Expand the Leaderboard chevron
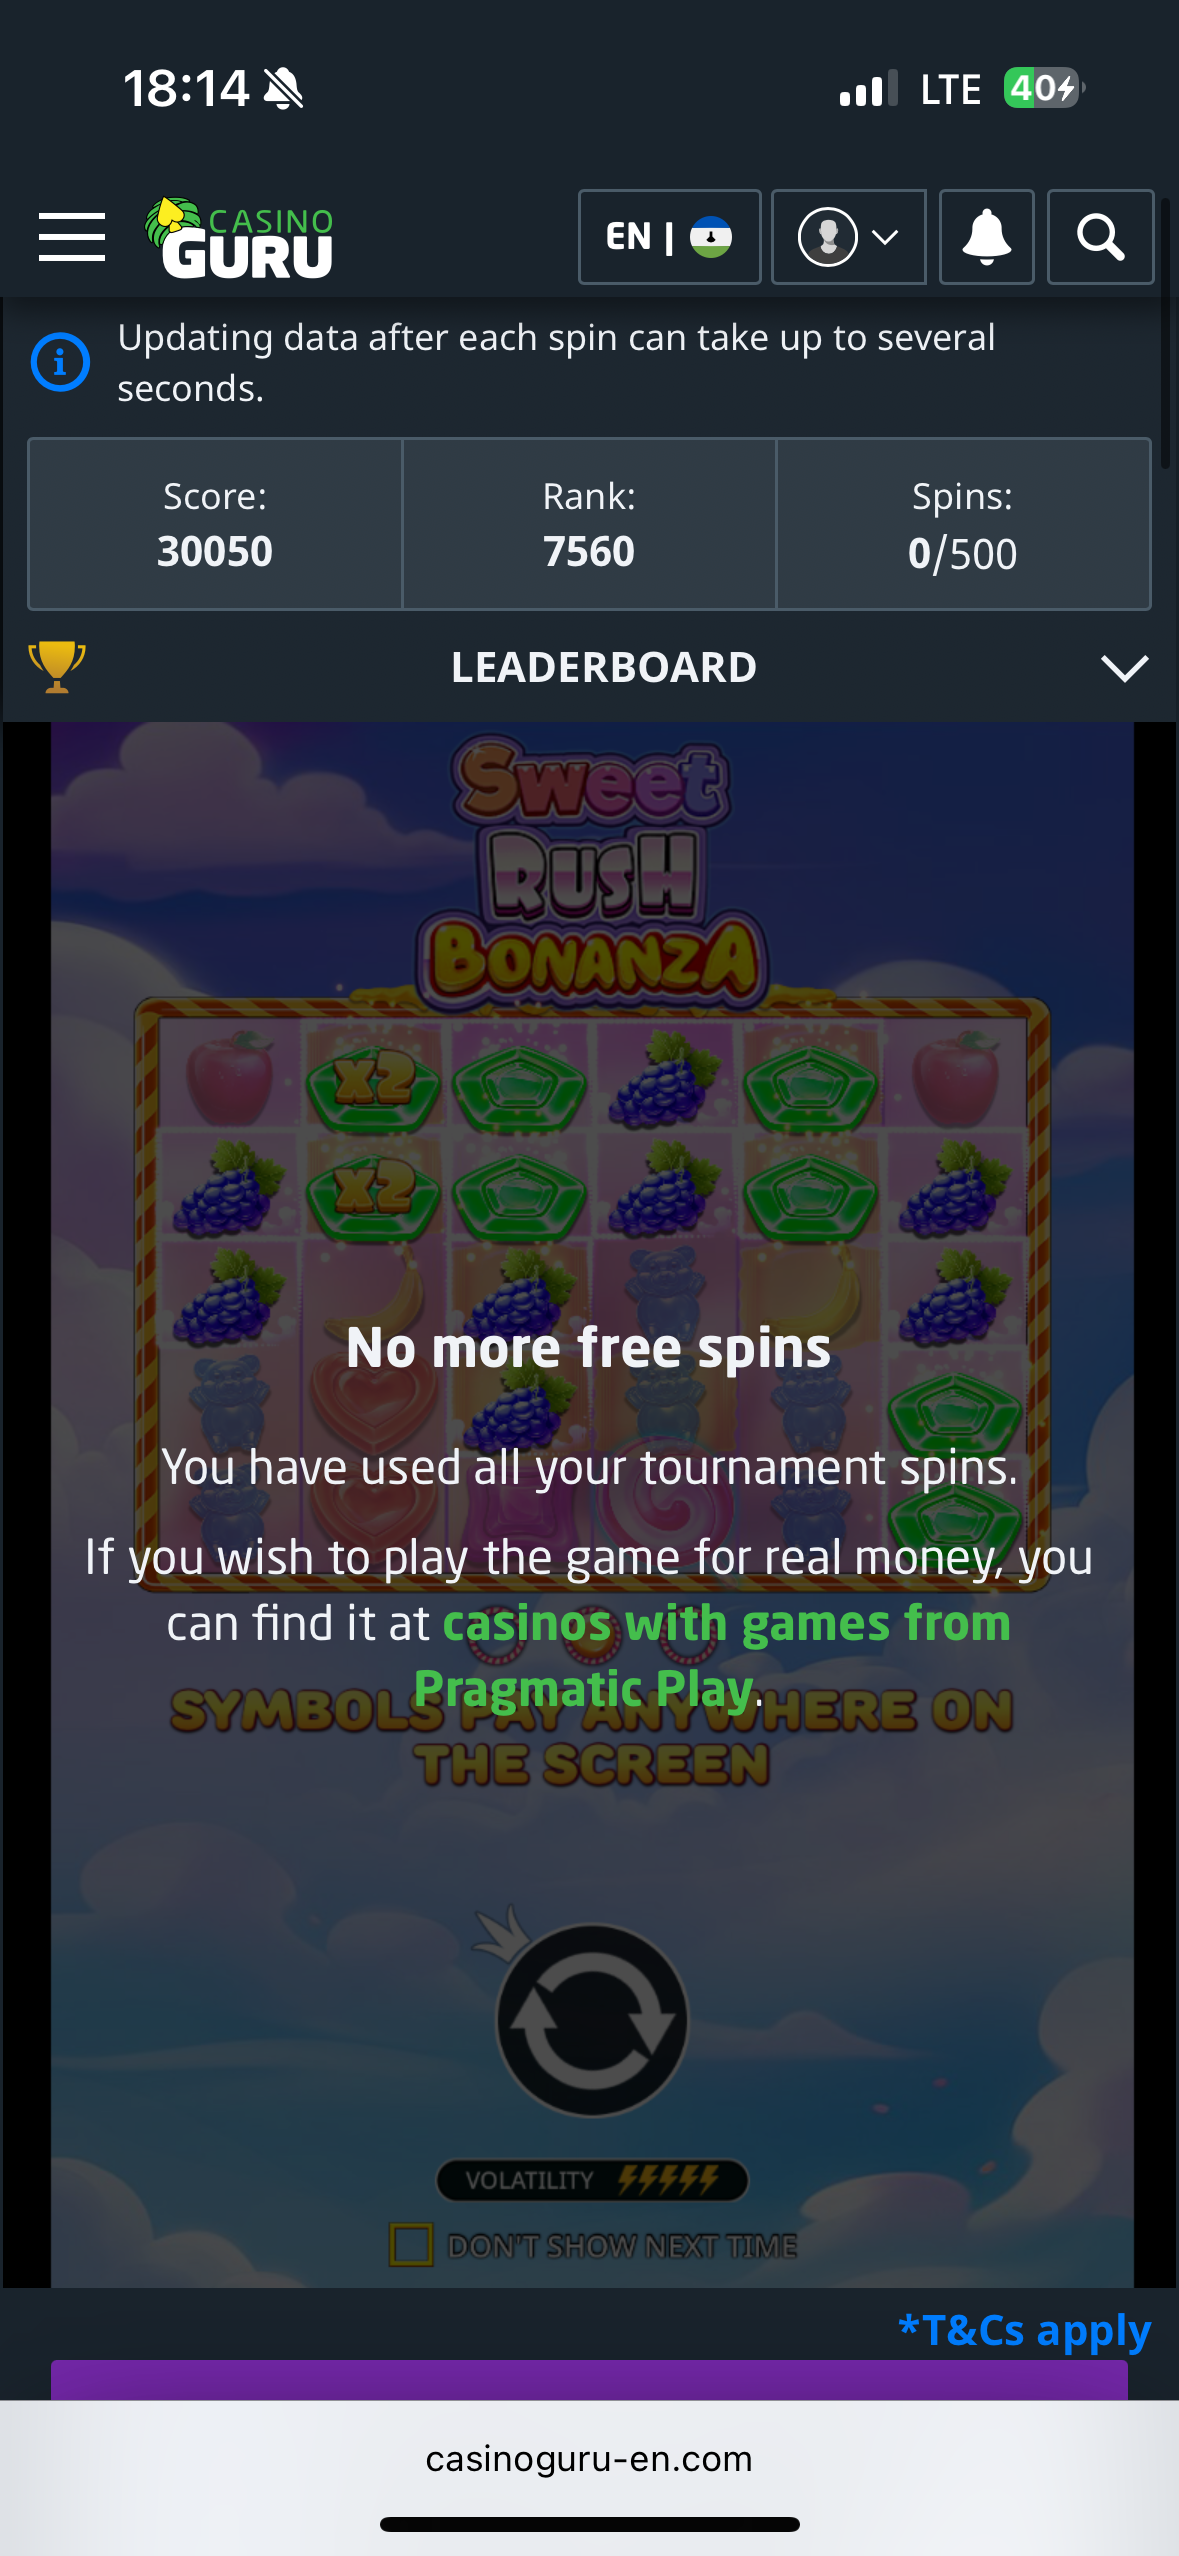The image size is (1179, 2556). 1124,668
